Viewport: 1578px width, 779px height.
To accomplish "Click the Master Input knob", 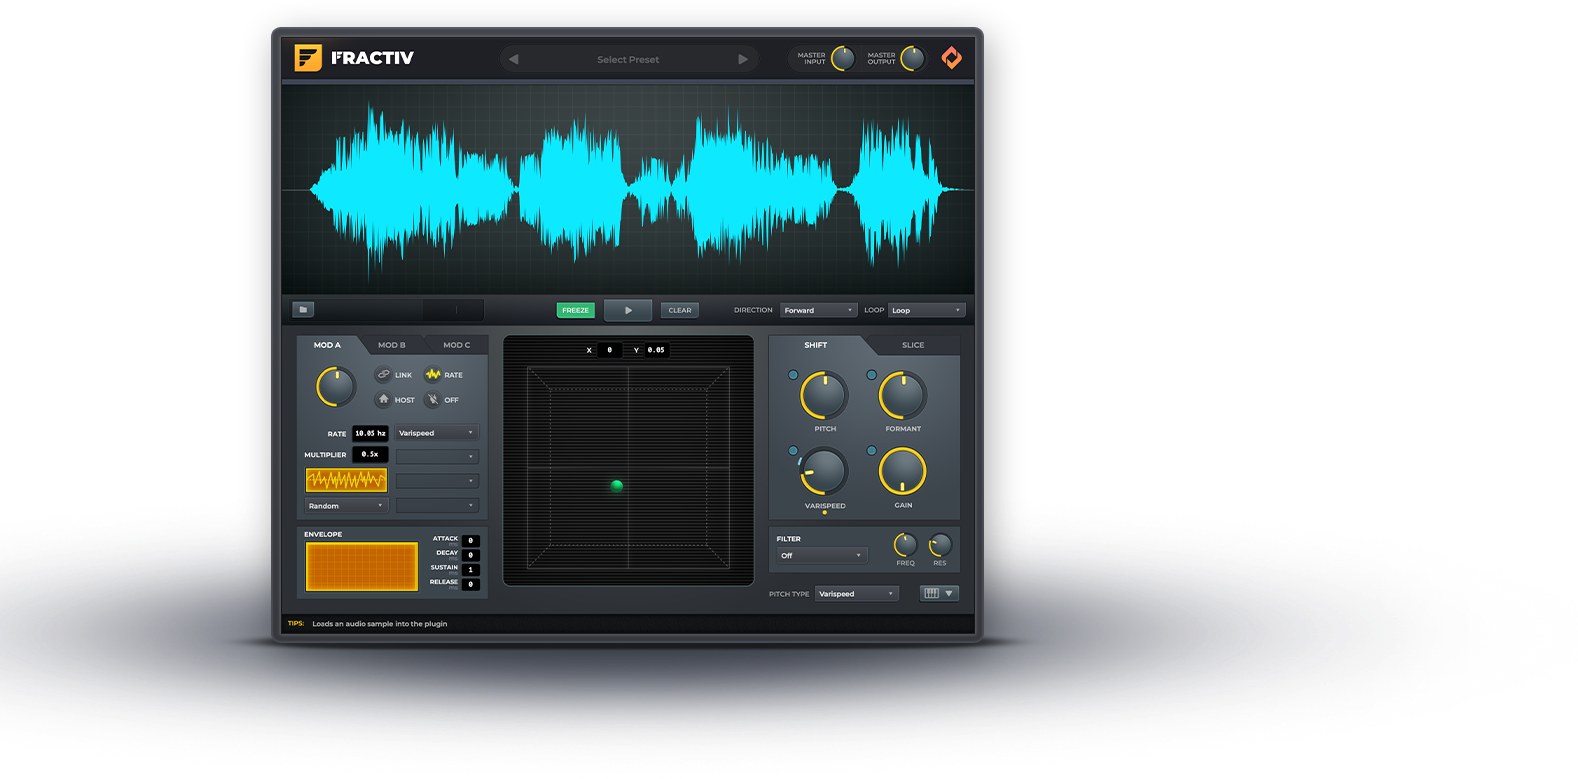I will 844,58.
